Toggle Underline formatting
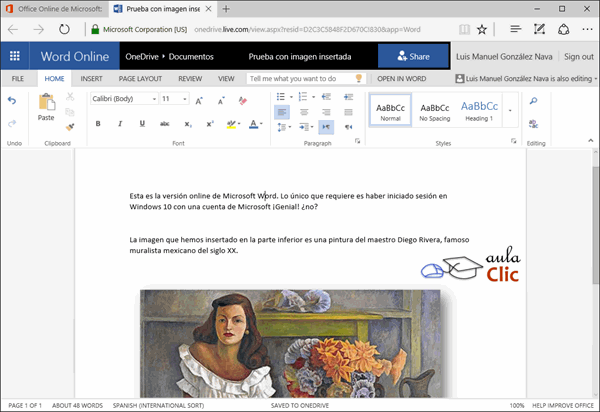The image size is (600, 412). coord(142,124)
